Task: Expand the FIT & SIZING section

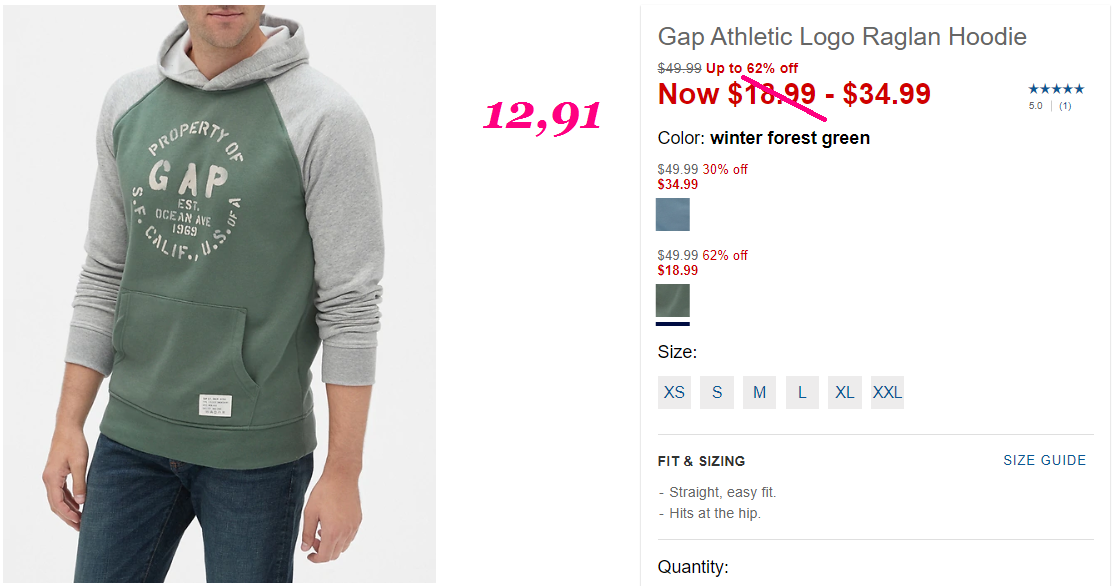Action: (x=701, y=461)
